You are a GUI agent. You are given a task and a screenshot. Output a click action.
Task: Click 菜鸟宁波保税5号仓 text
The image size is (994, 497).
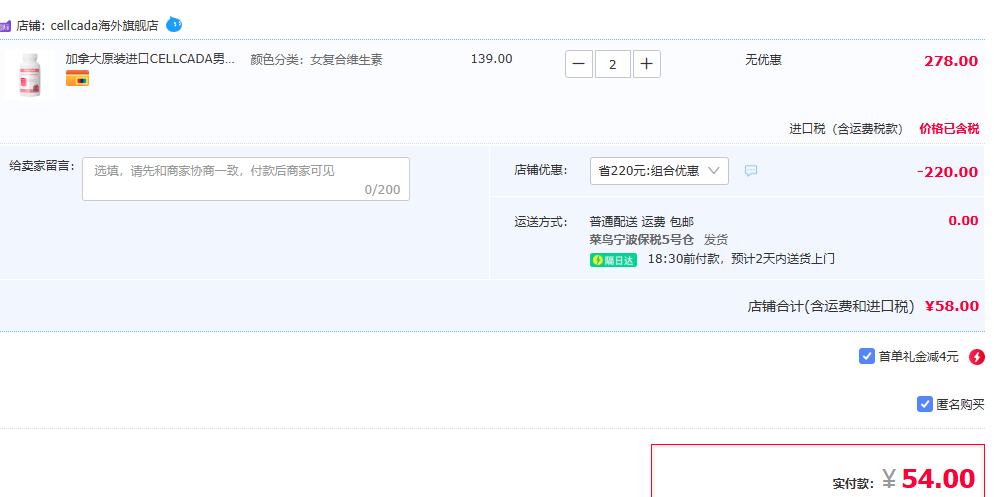(642, 240)
